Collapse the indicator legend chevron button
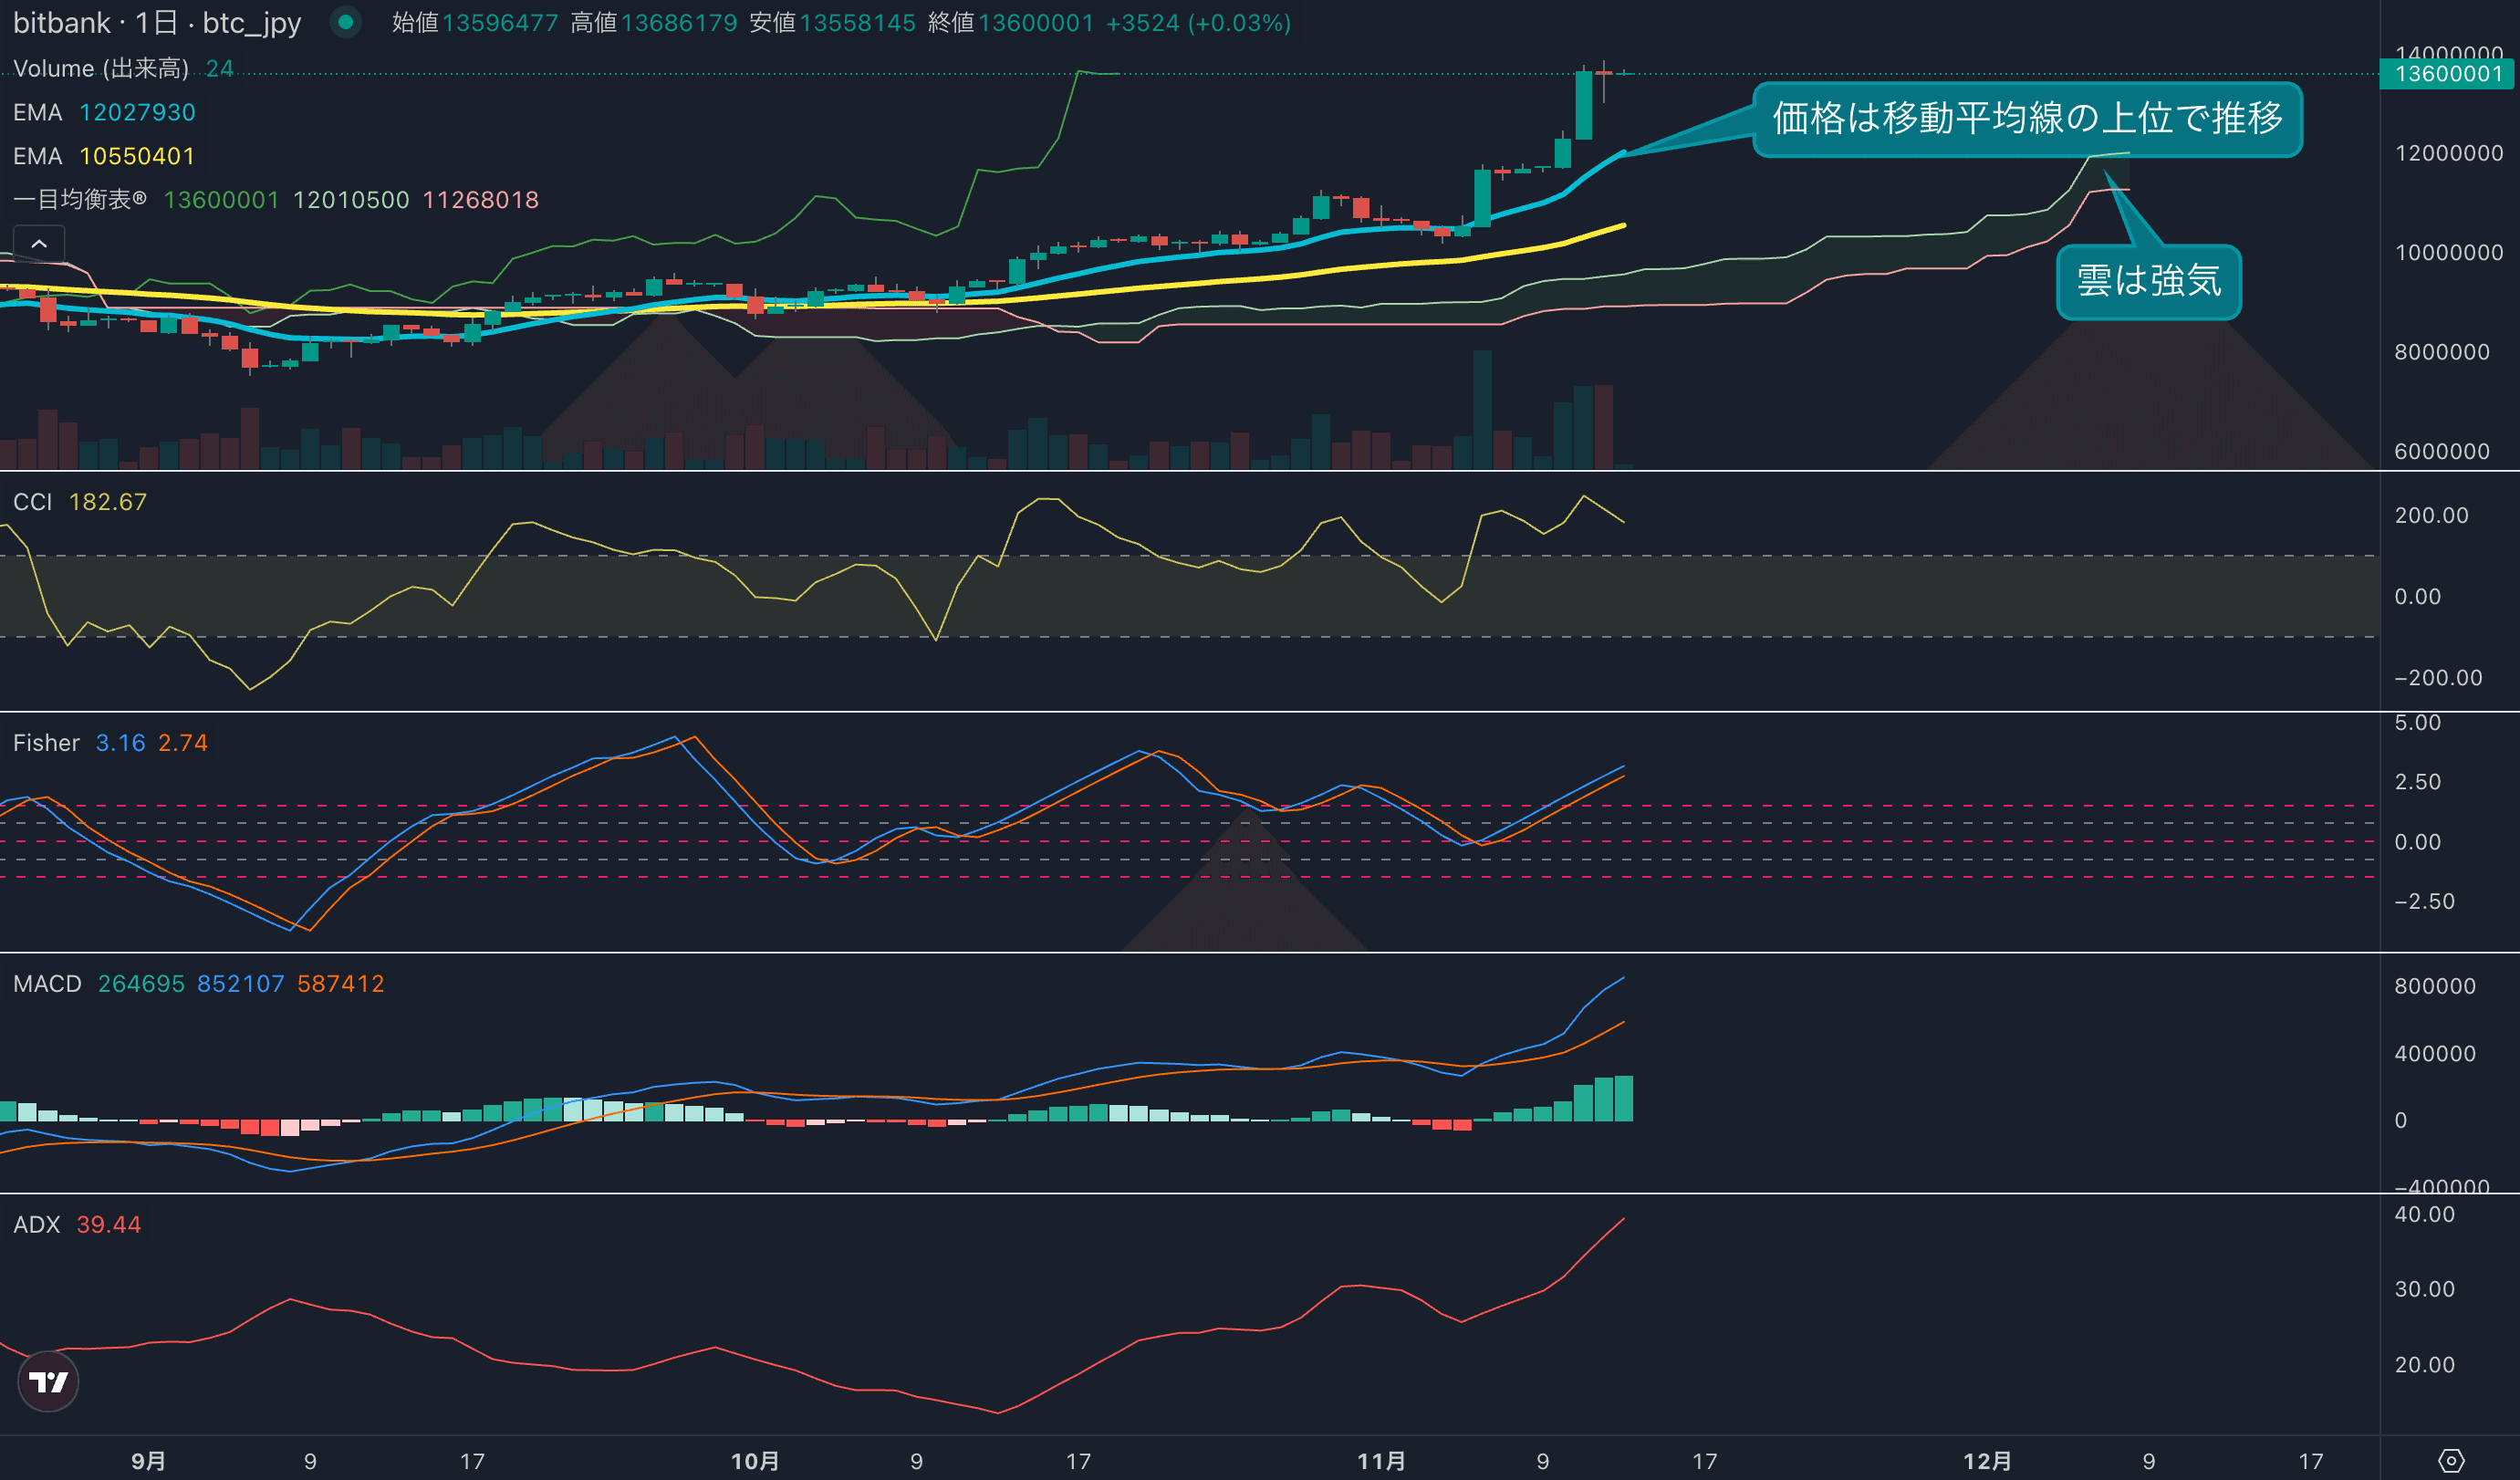 pos(39,244)
